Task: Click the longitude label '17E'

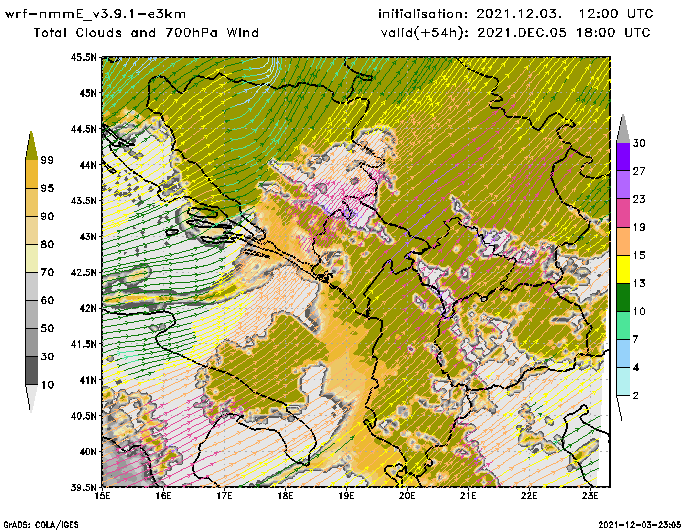Action: [x=225, y=496]
